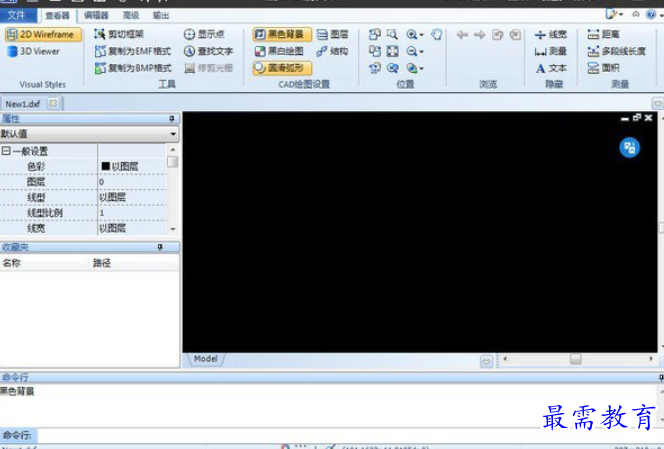Click 复制为BMP格式 copy tool
The width and height of the screenshot is (664, 449).
click(x=133, y=68)
